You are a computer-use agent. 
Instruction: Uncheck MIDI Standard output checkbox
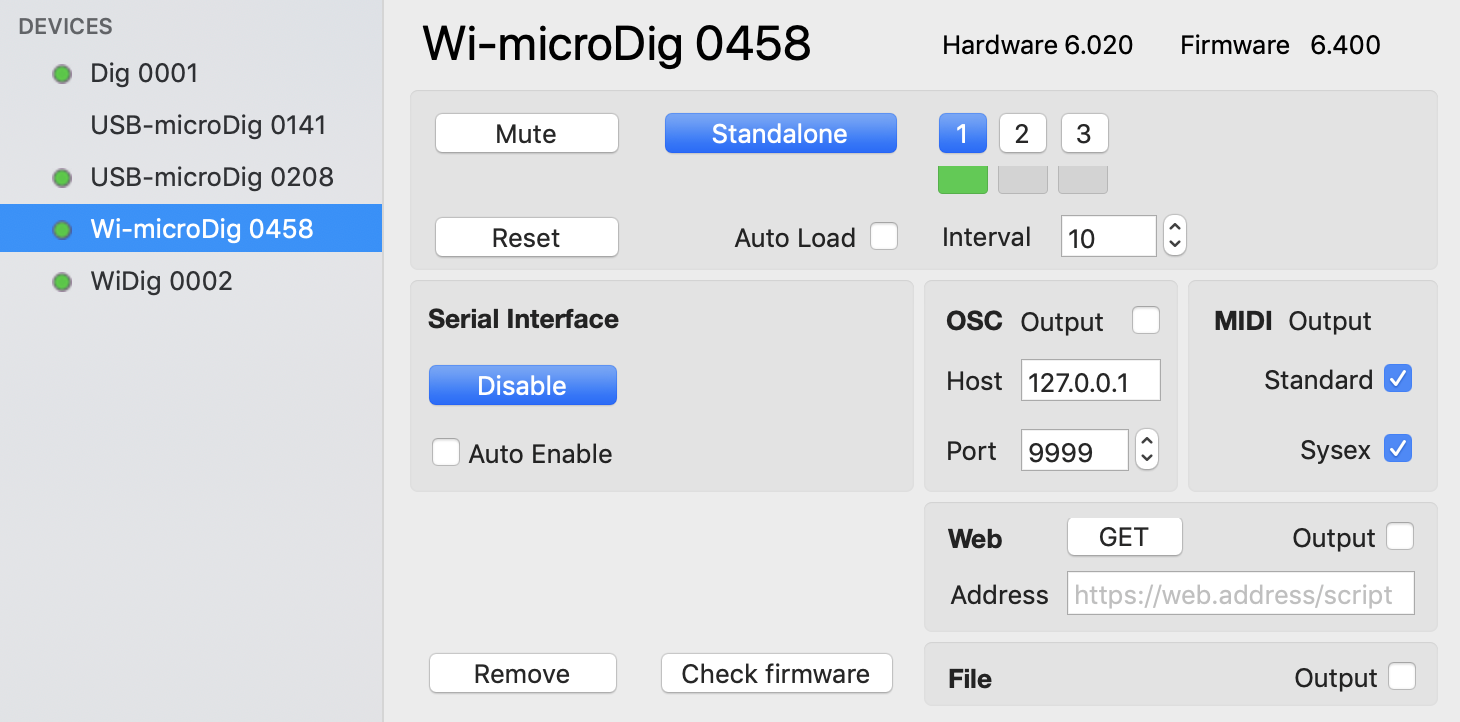point(1398,379)
